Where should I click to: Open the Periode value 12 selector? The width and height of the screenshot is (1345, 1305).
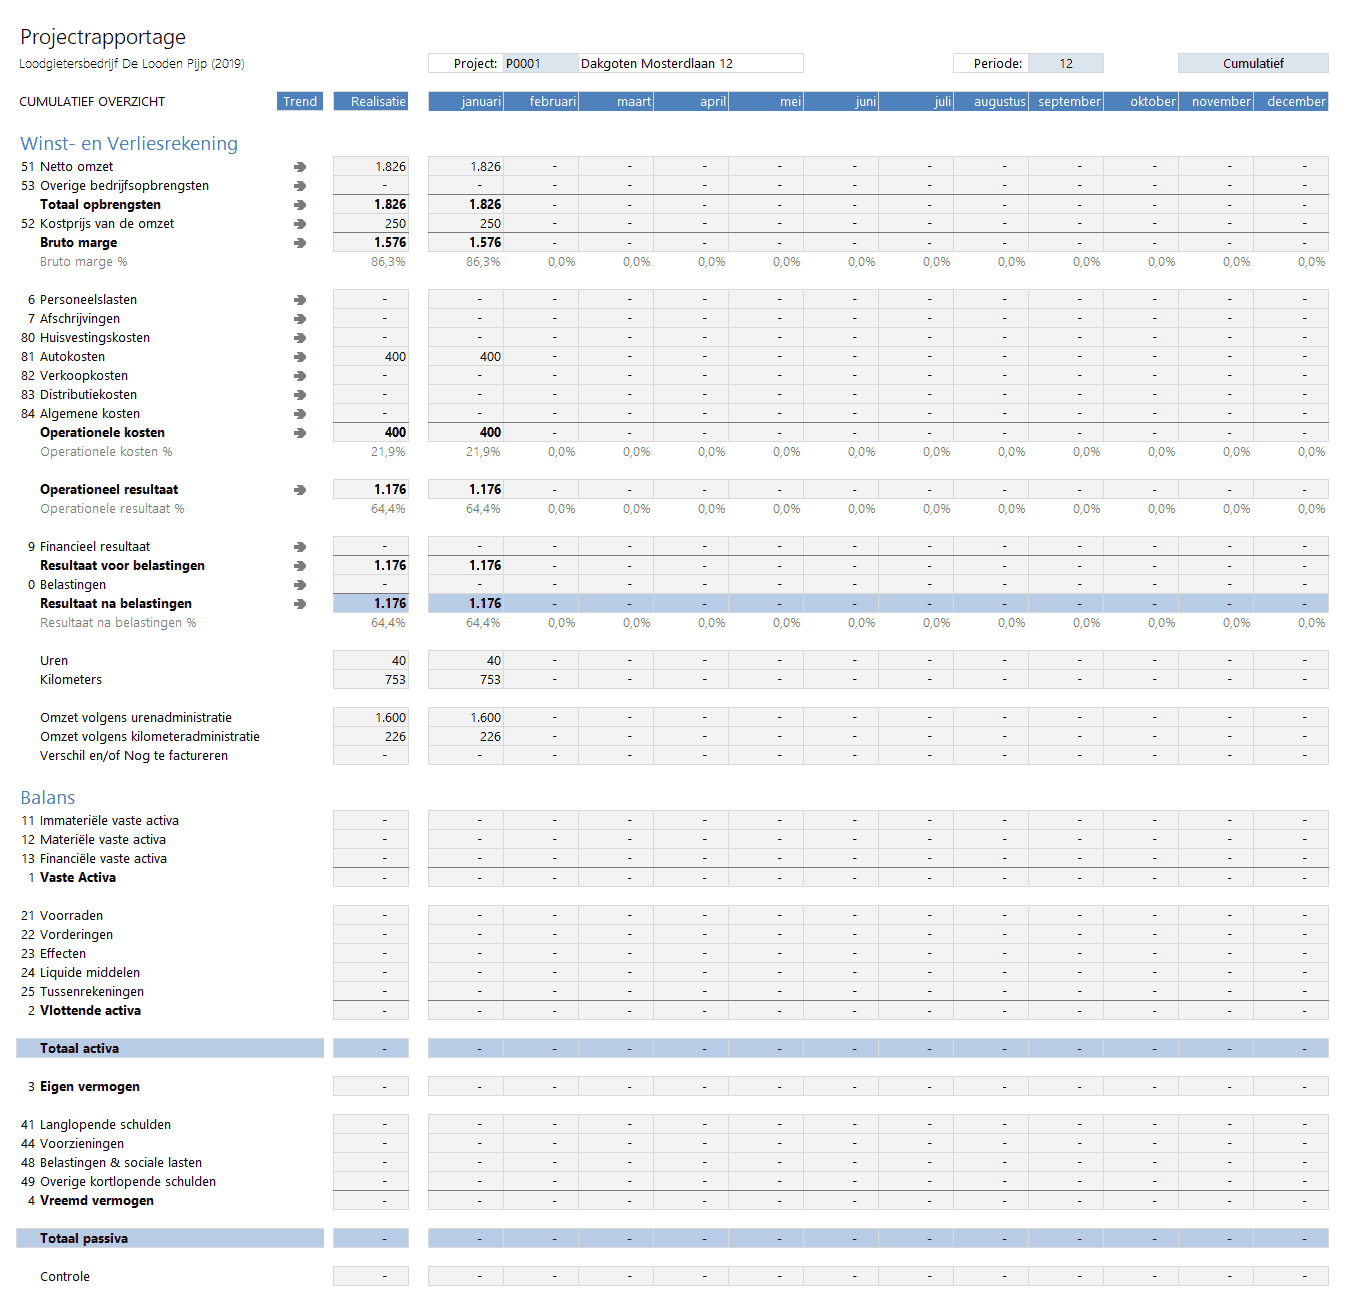1066,64
